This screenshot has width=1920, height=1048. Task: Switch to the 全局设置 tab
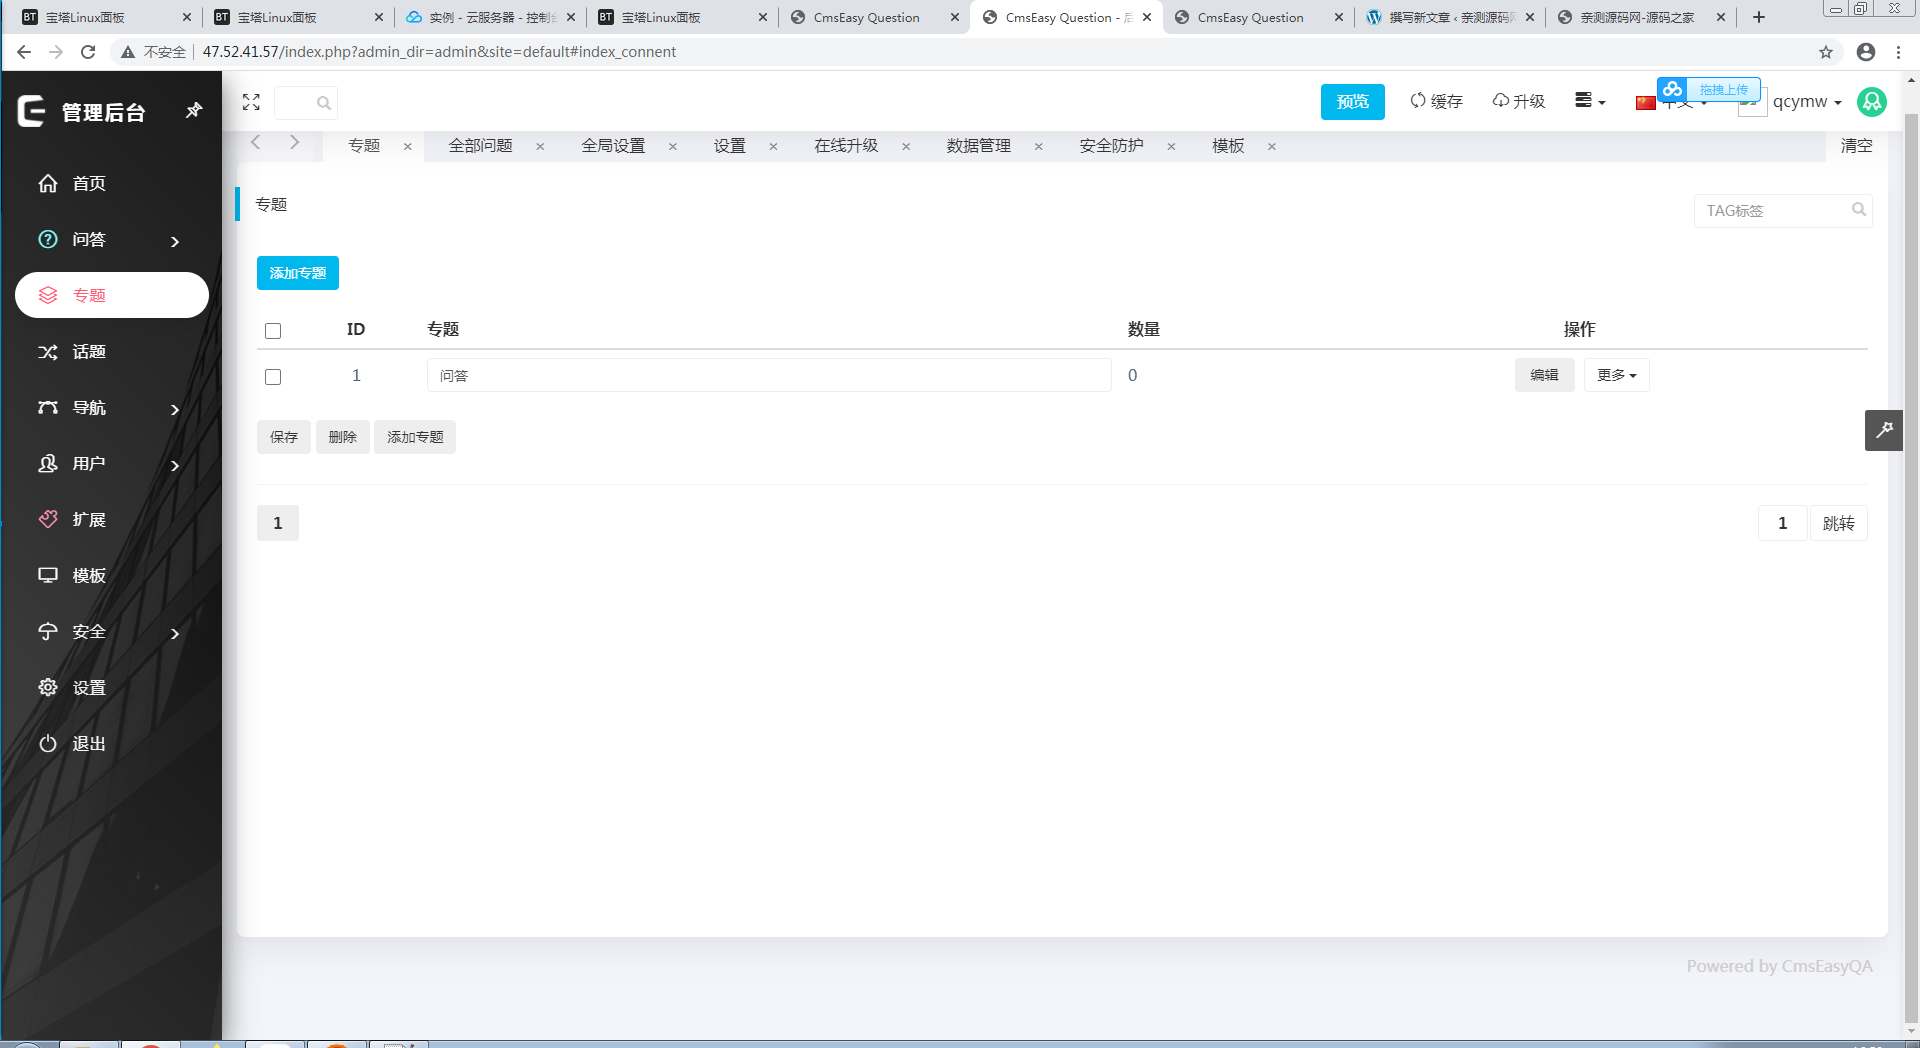tap(614, 146)
